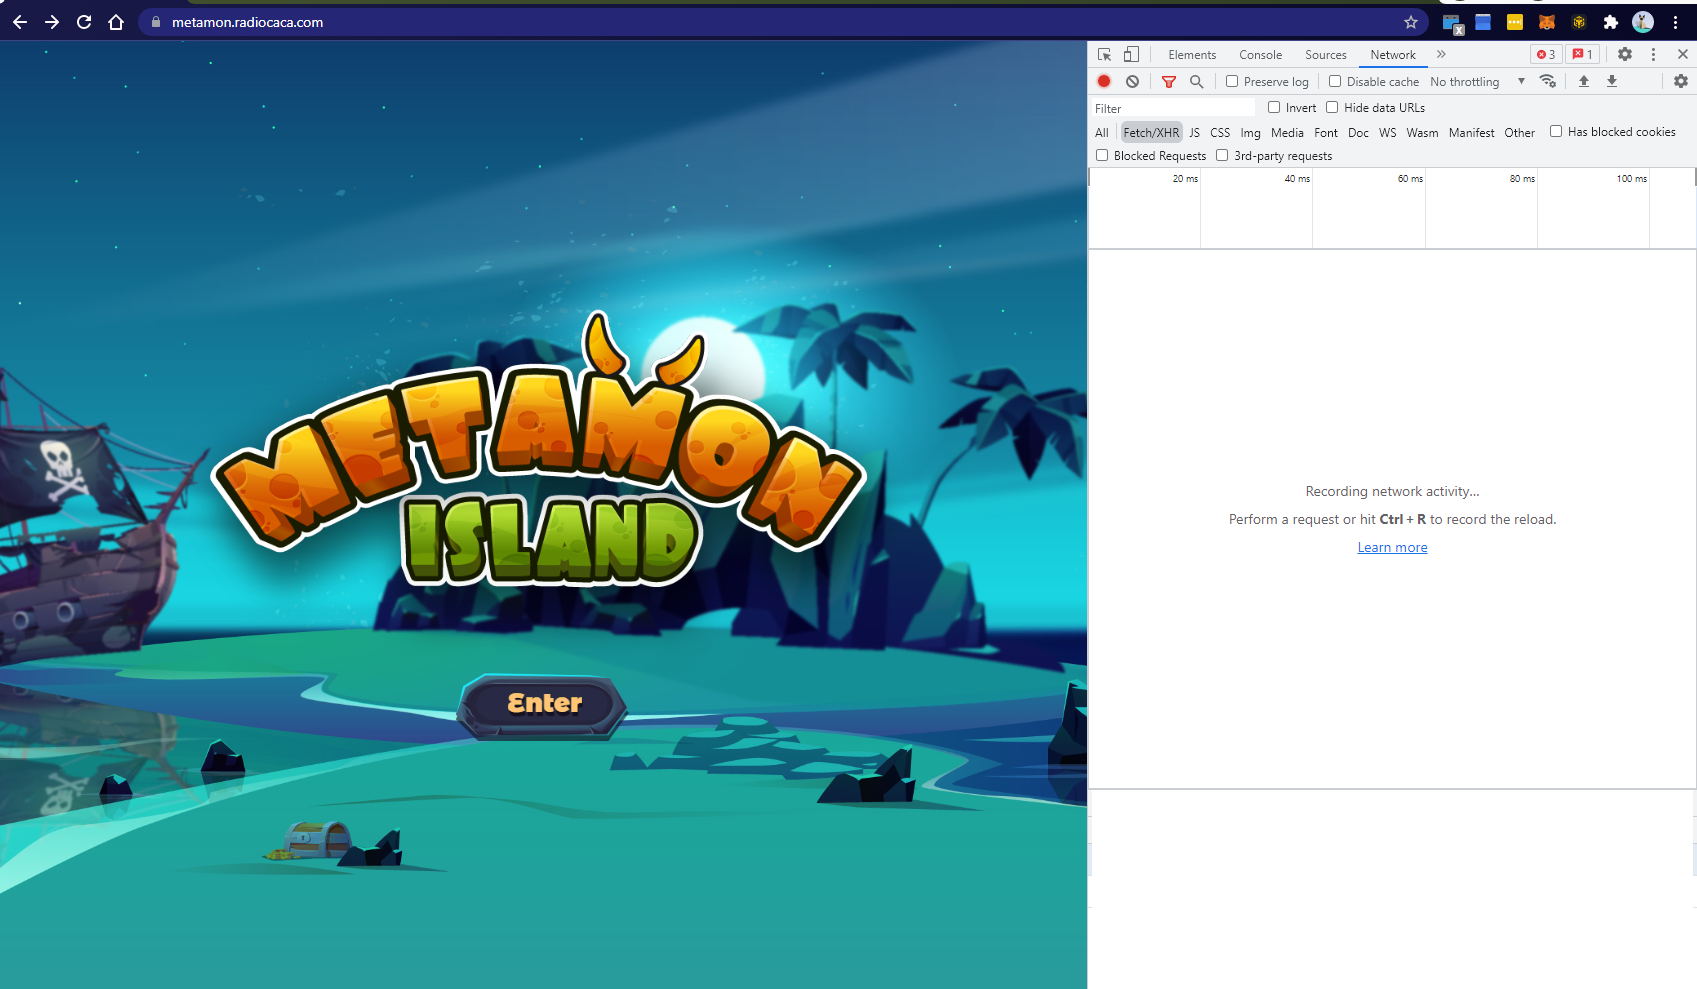Check Blocked Requests
The width and height of the screenshot is (1697, 989).
tap(1102, 155)
